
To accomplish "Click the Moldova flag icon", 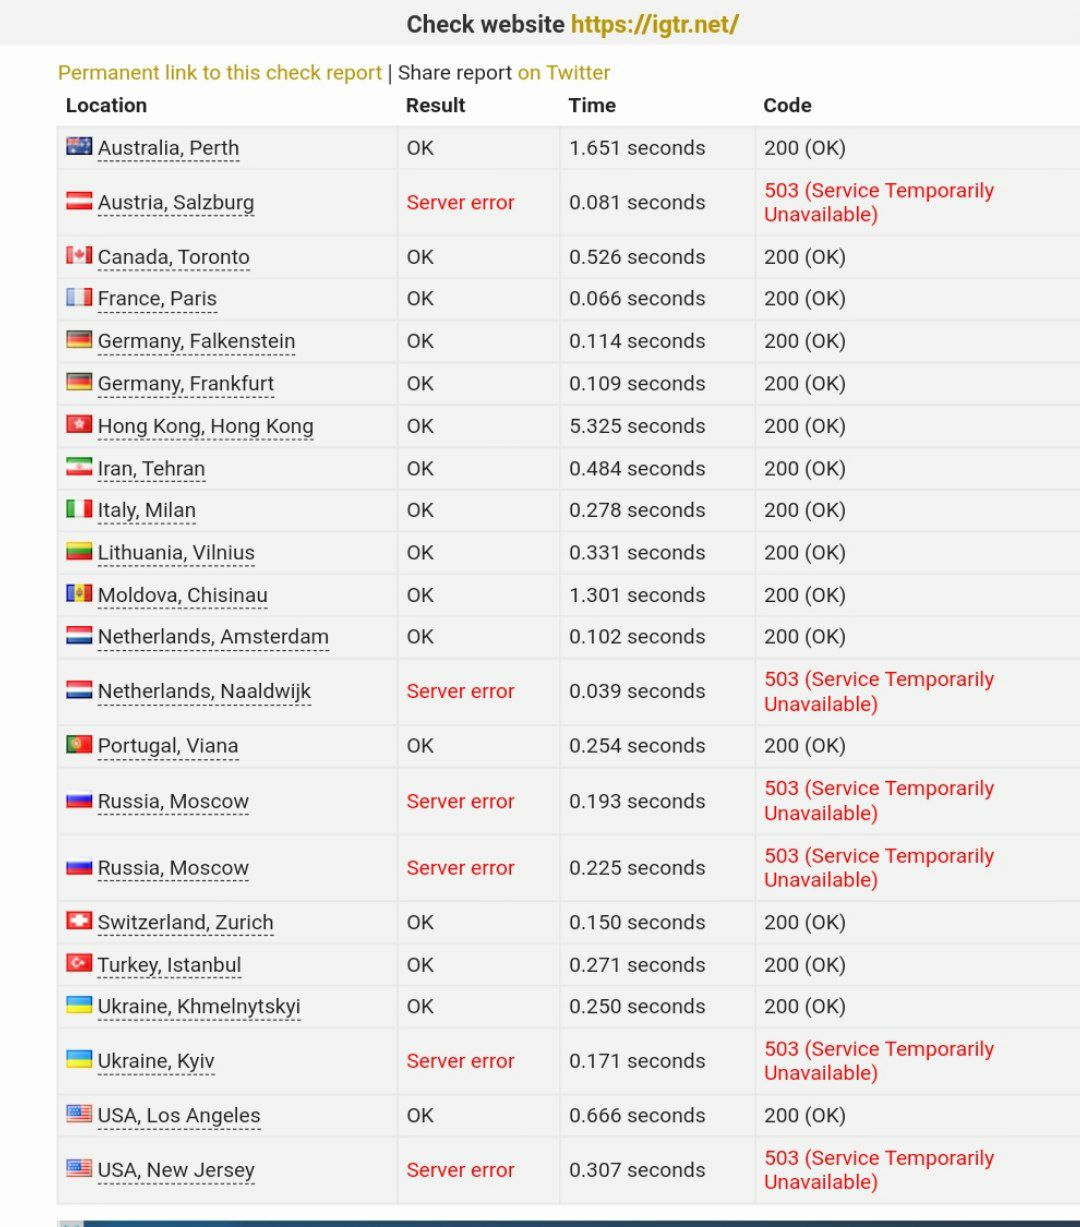I will [x=79, y=593].
